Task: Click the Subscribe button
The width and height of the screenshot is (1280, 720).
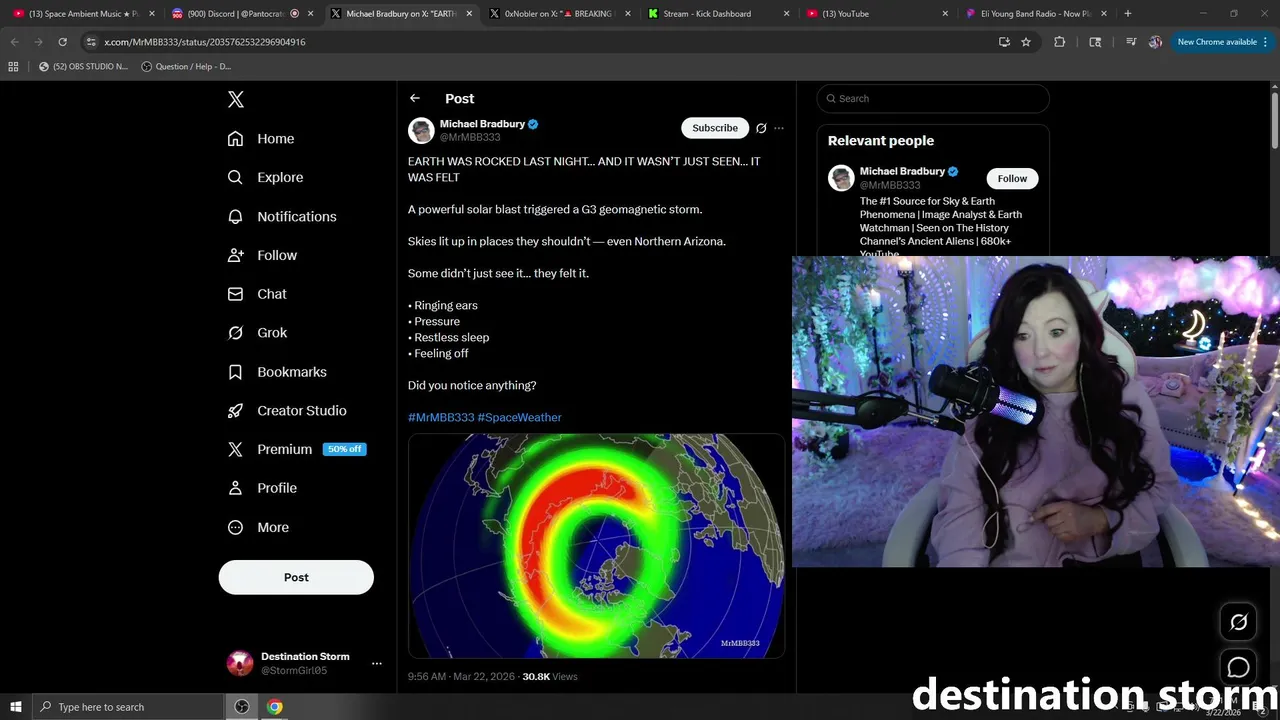Action: pyautogui.click(x=715, y=128)
